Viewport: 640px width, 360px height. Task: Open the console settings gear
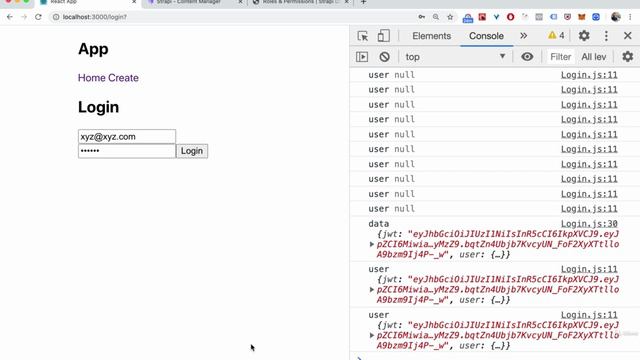tap(627, 57)
